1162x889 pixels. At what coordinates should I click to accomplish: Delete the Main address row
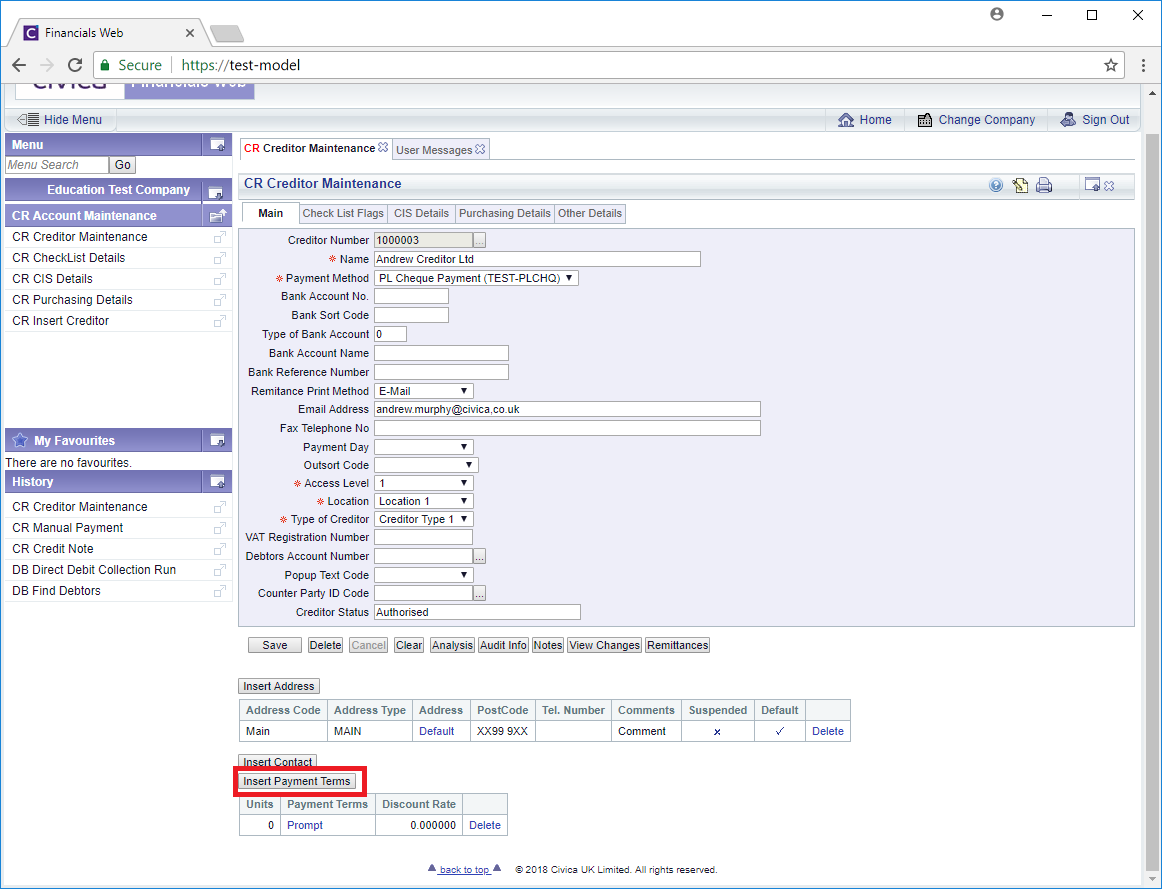click(x=828, y=731)
